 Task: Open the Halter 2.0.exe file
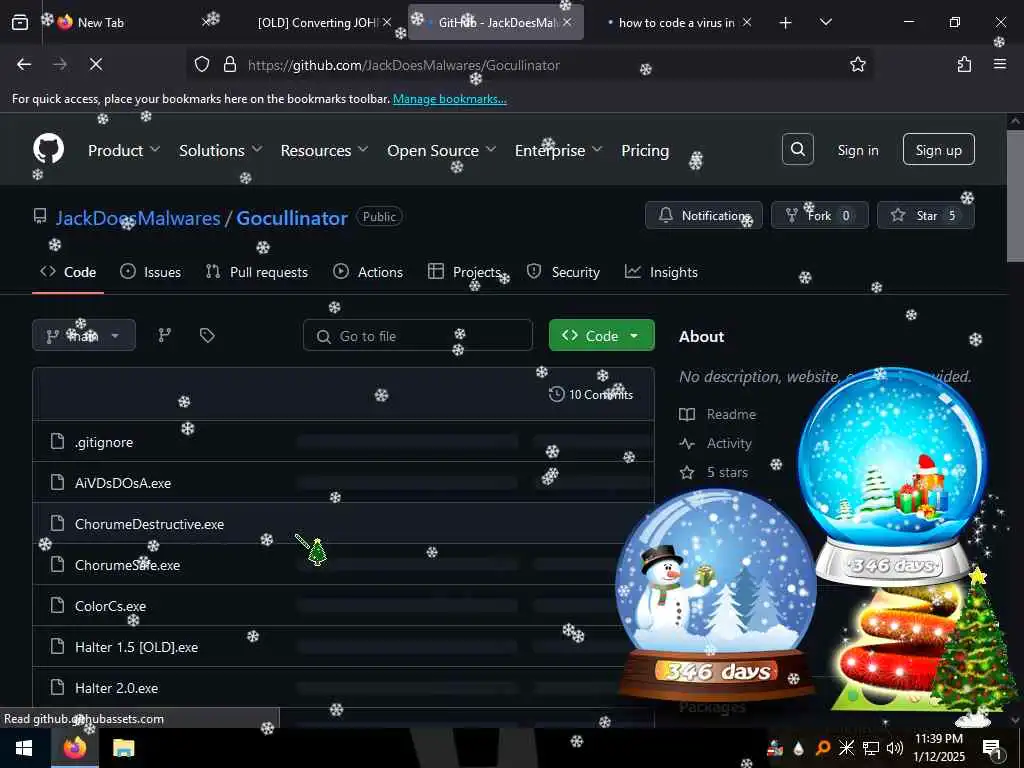(116, 688)
